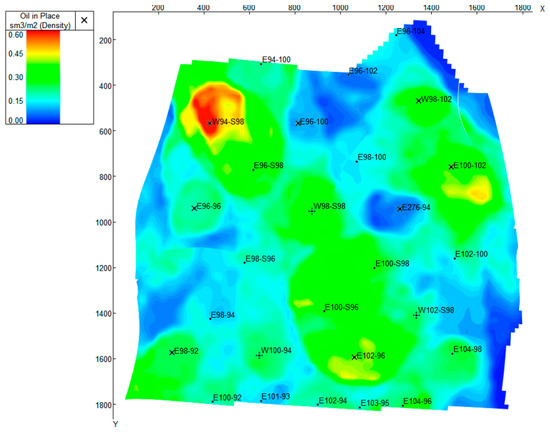Click the W98-102 well marker
550x432 pixels.
point(418,101)
